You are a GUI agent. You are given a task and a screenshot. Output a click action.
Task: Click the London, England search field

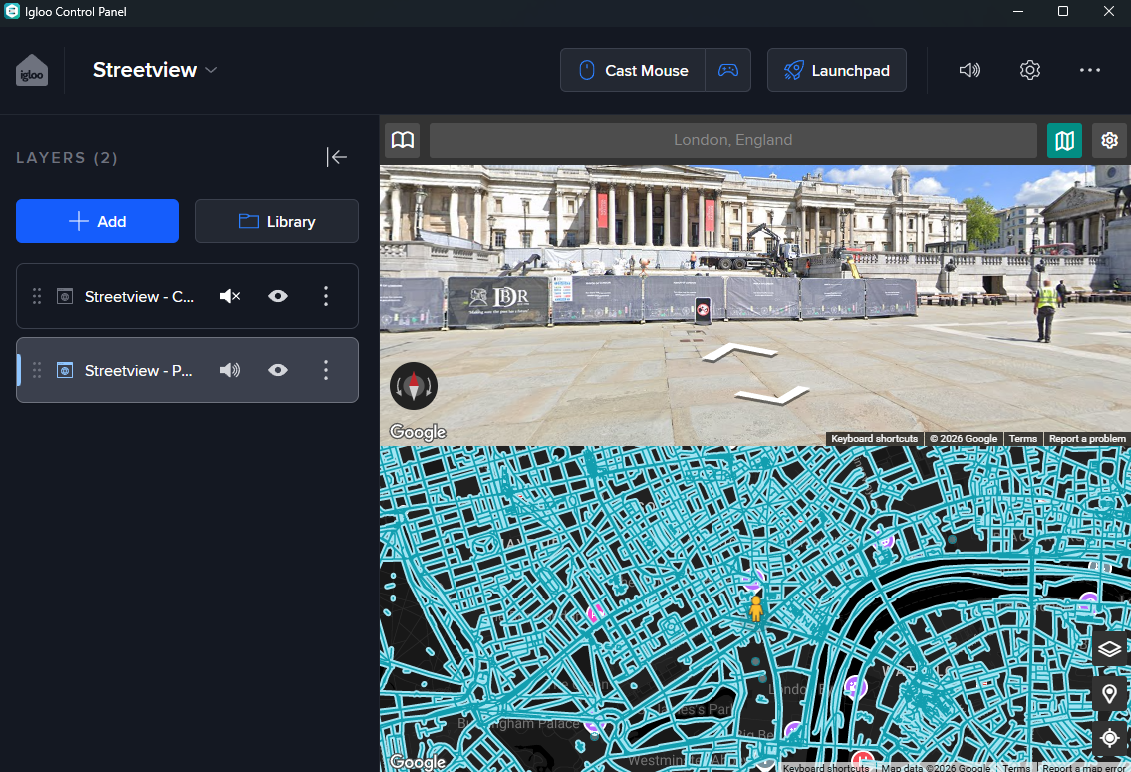[x=733, y=140]
